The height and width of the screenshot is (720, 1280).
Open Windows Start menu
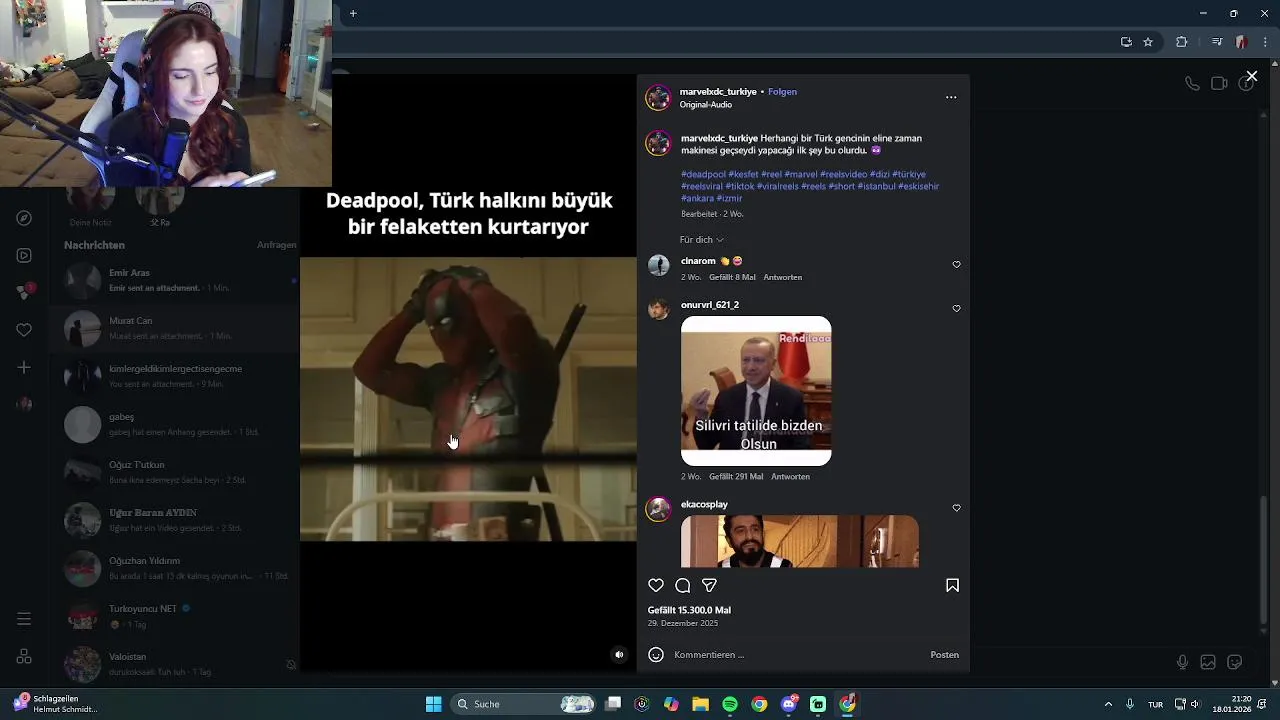(433, 704)
